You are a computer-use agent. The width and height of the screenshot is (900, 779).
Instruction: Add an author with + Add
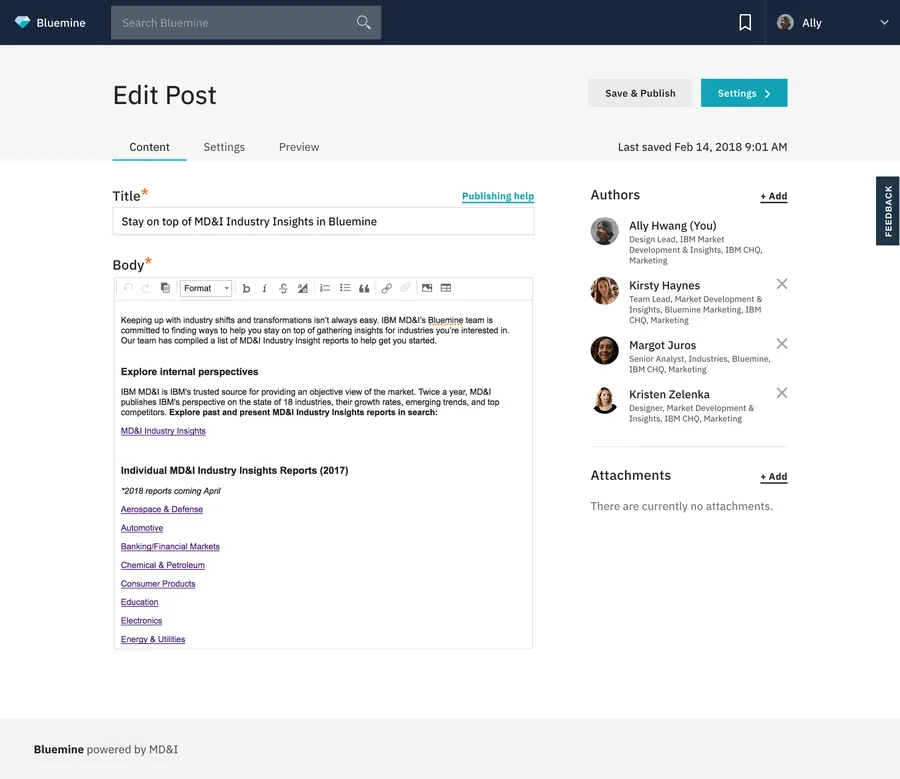774,196
